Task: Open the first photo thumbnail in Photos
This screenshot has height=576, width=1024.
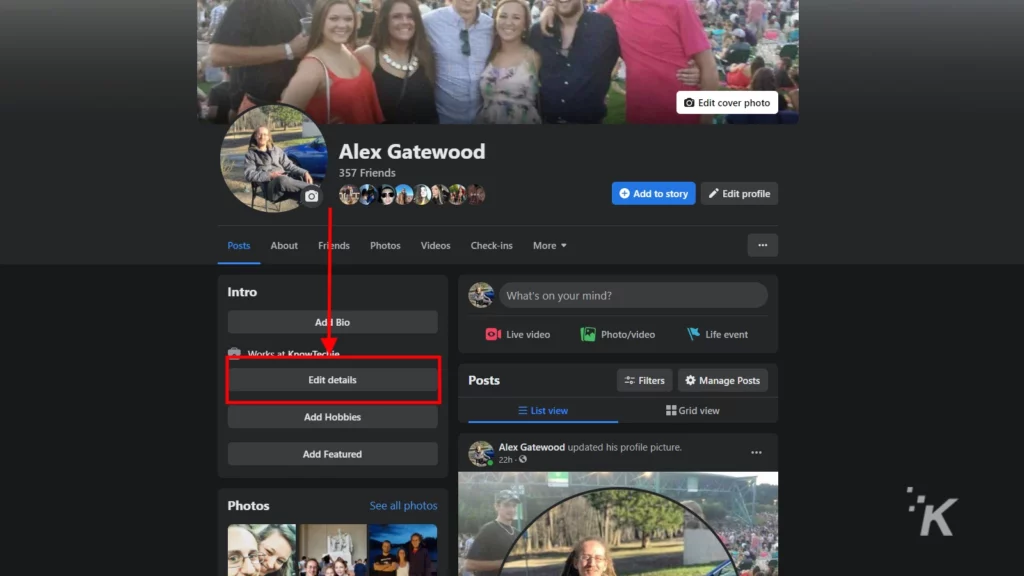Action: 261,550
